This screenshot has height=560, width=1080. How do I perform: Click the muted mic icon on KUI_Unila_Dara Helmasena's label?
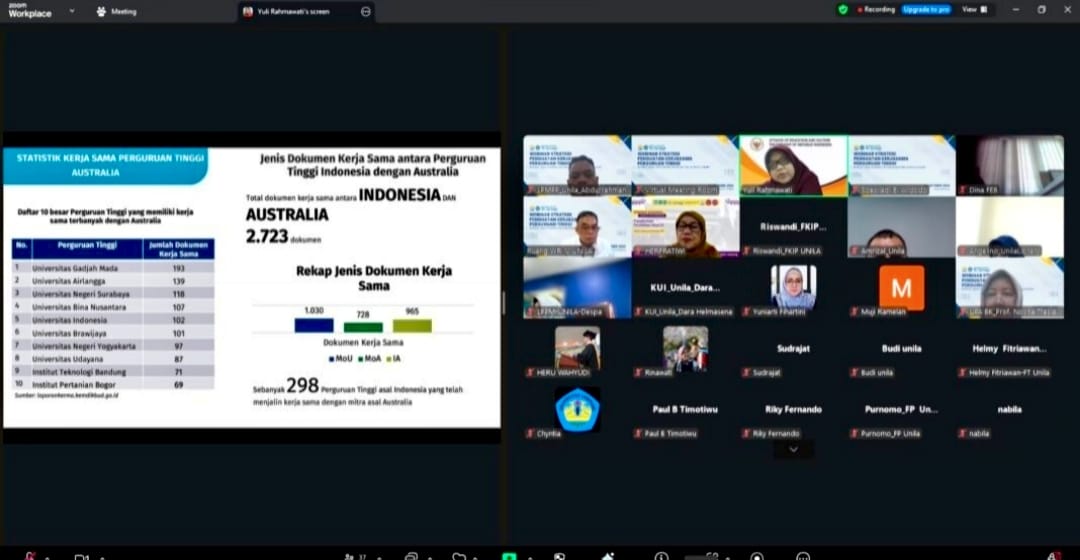(638, 312)
